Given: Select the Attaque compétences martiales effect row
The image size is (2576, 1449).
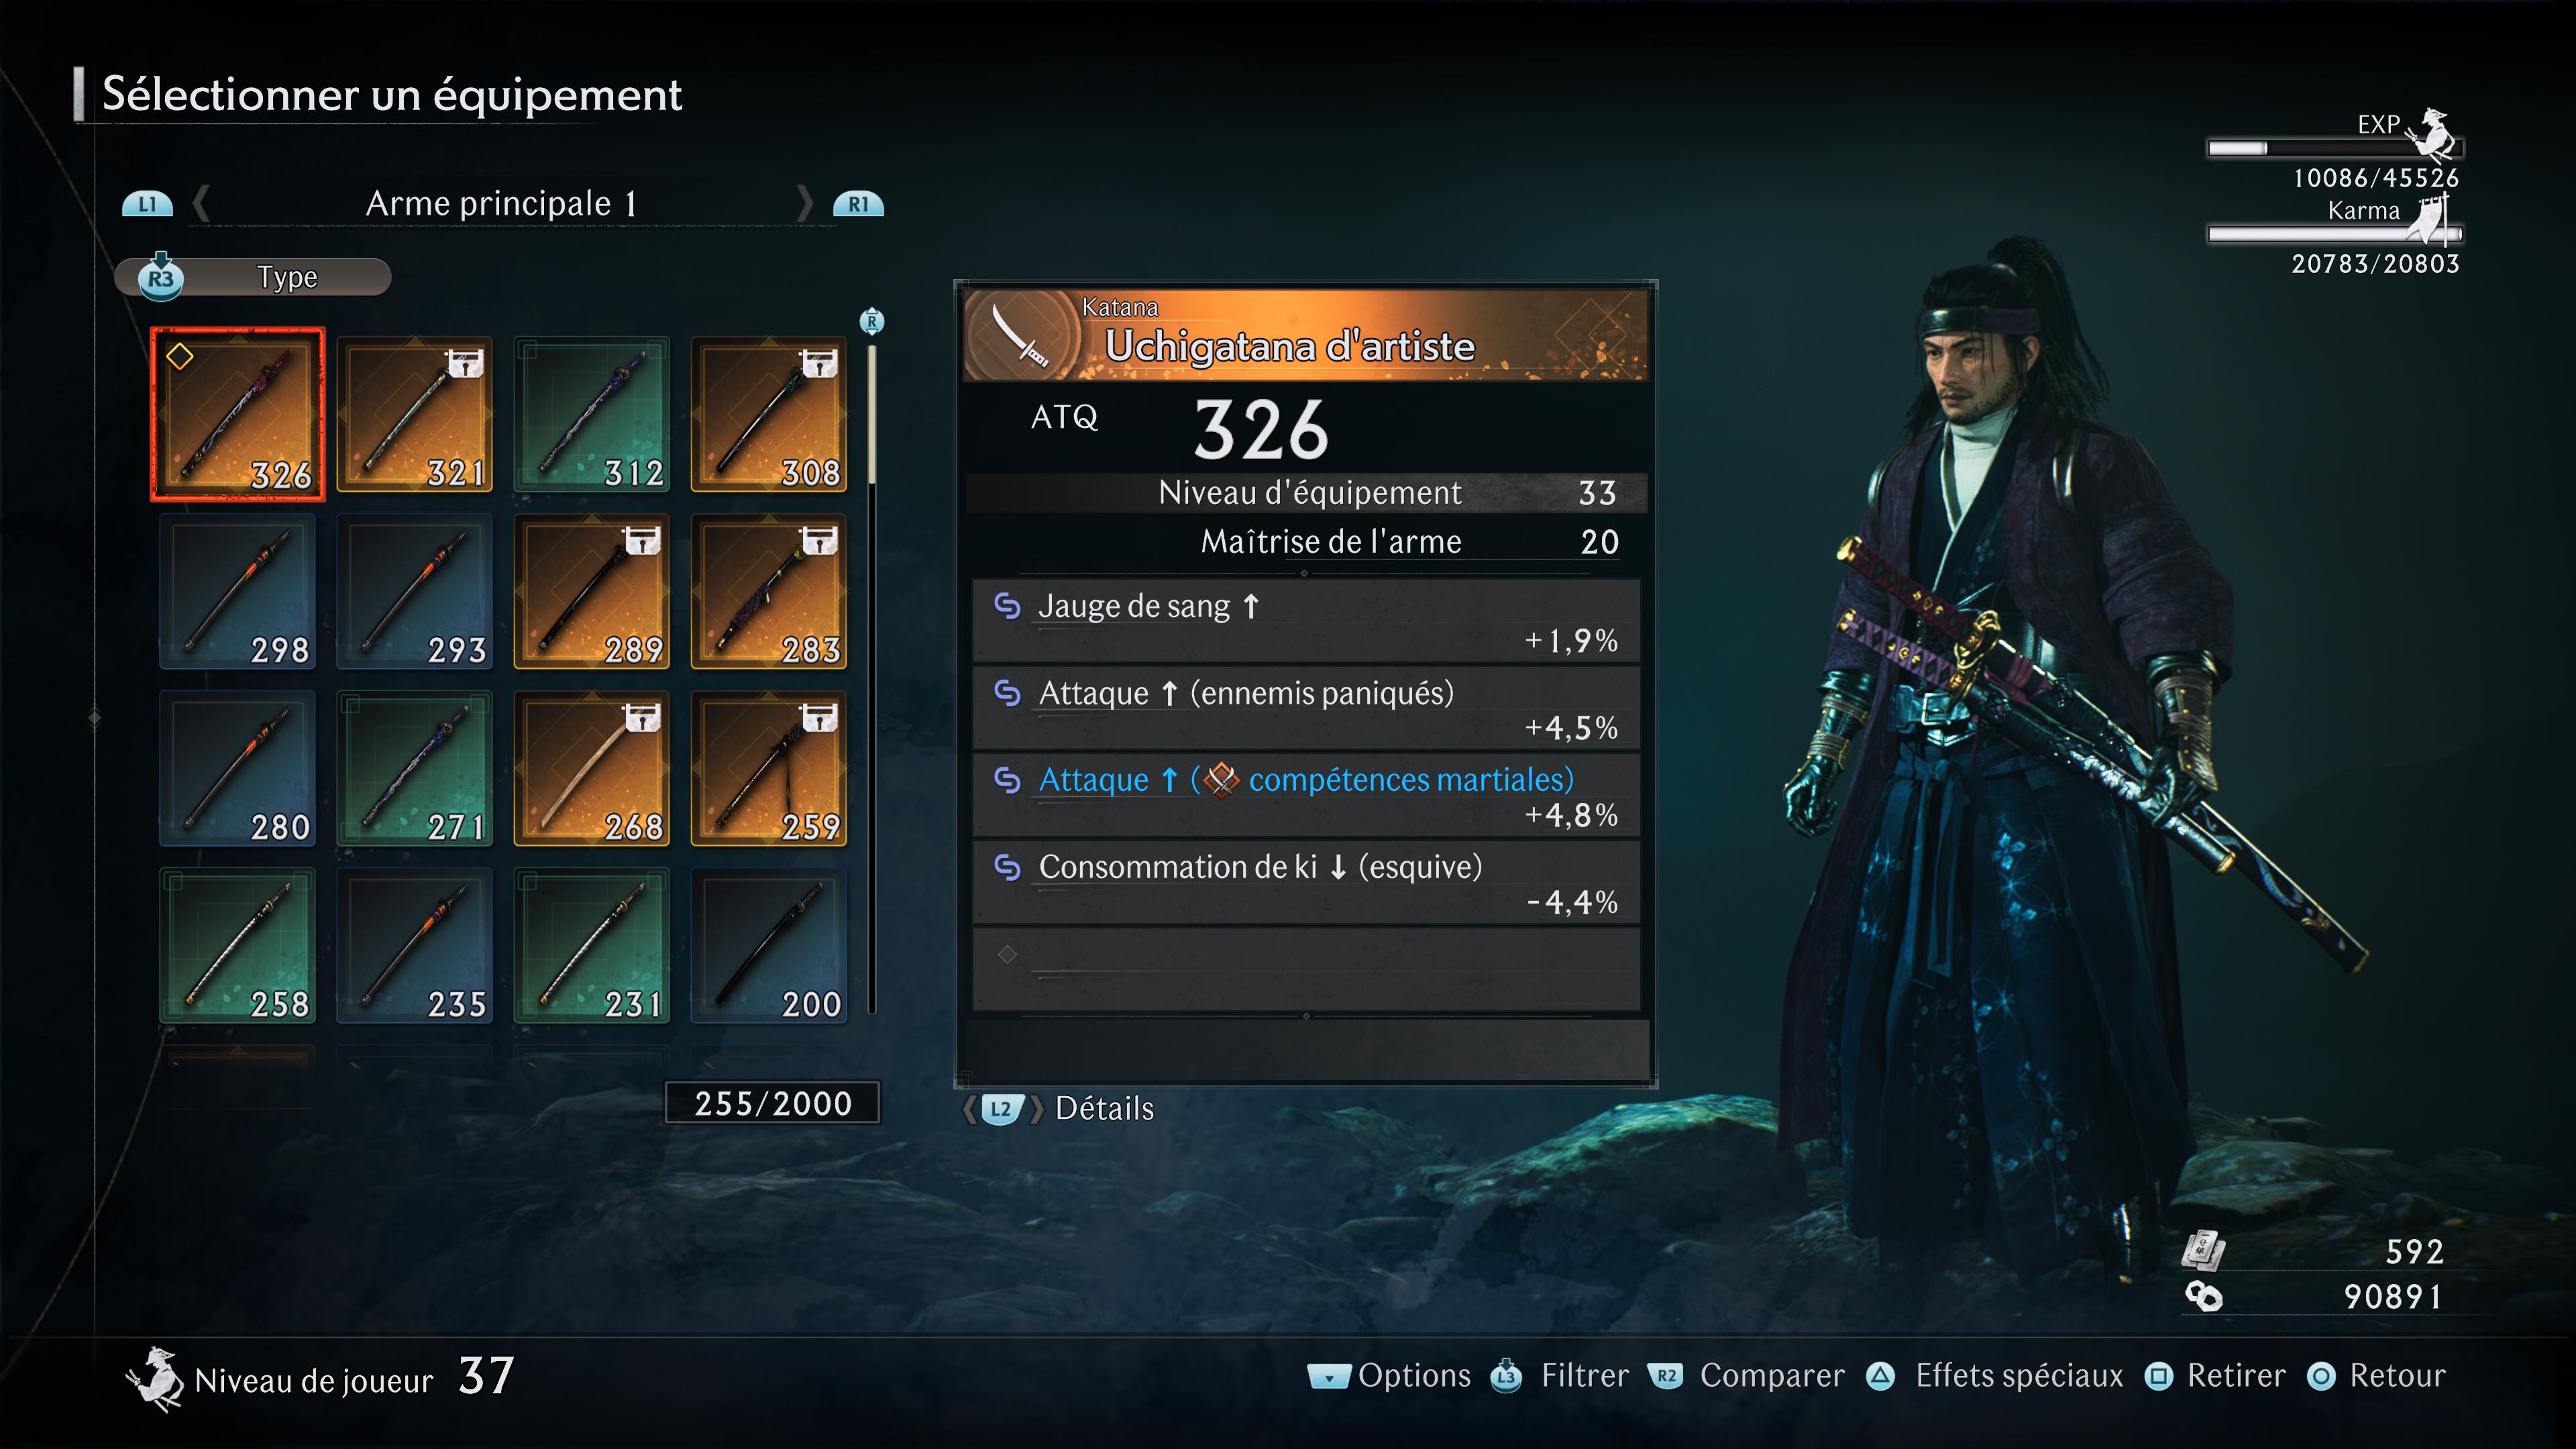Looking at the screenshot, I should (1306, 796).
